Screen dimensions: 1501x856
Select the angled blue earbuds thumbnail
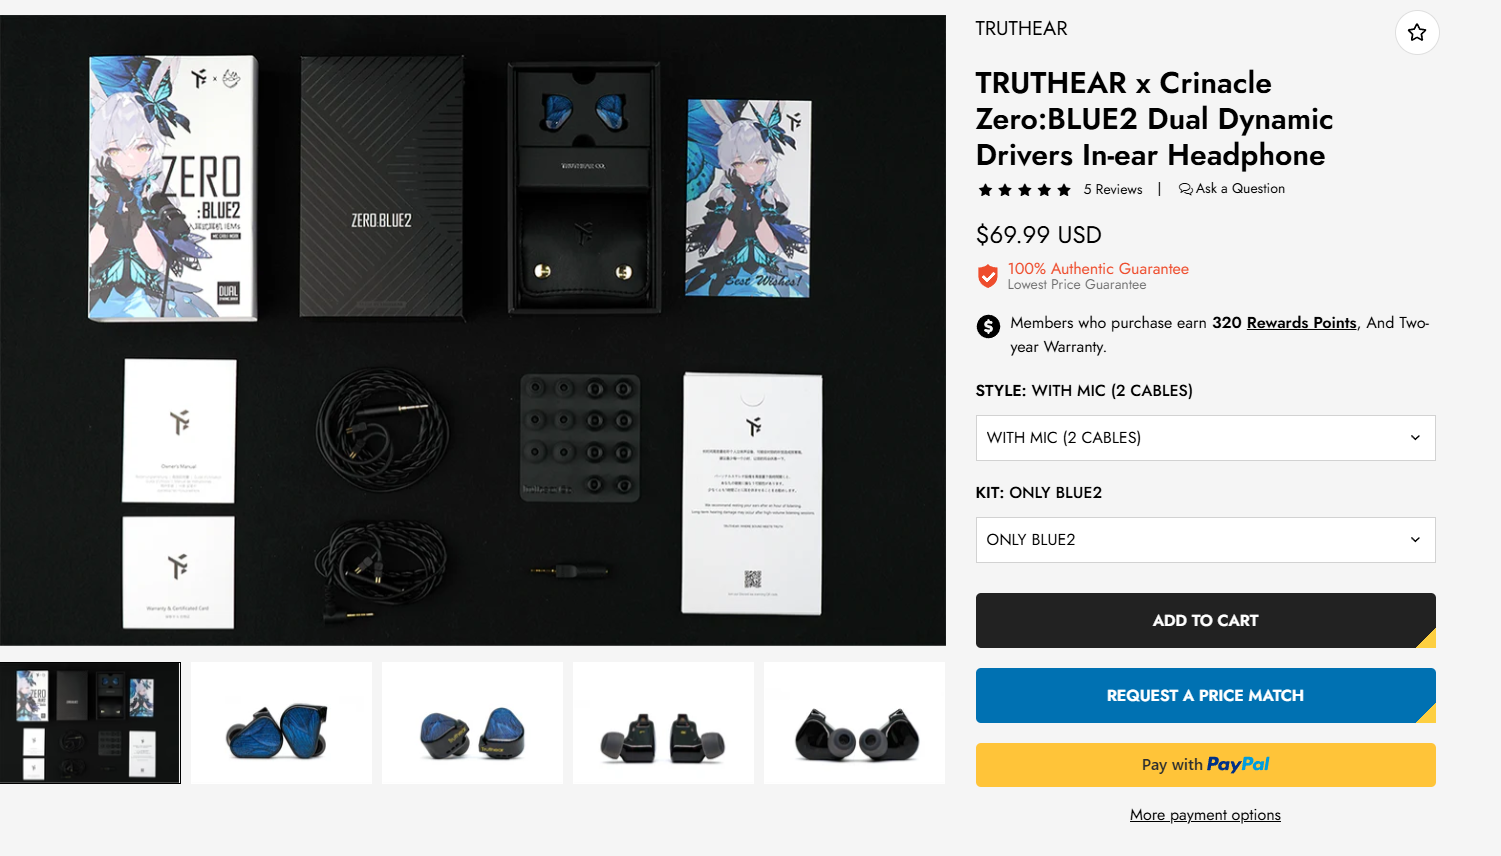coord(472,723)
